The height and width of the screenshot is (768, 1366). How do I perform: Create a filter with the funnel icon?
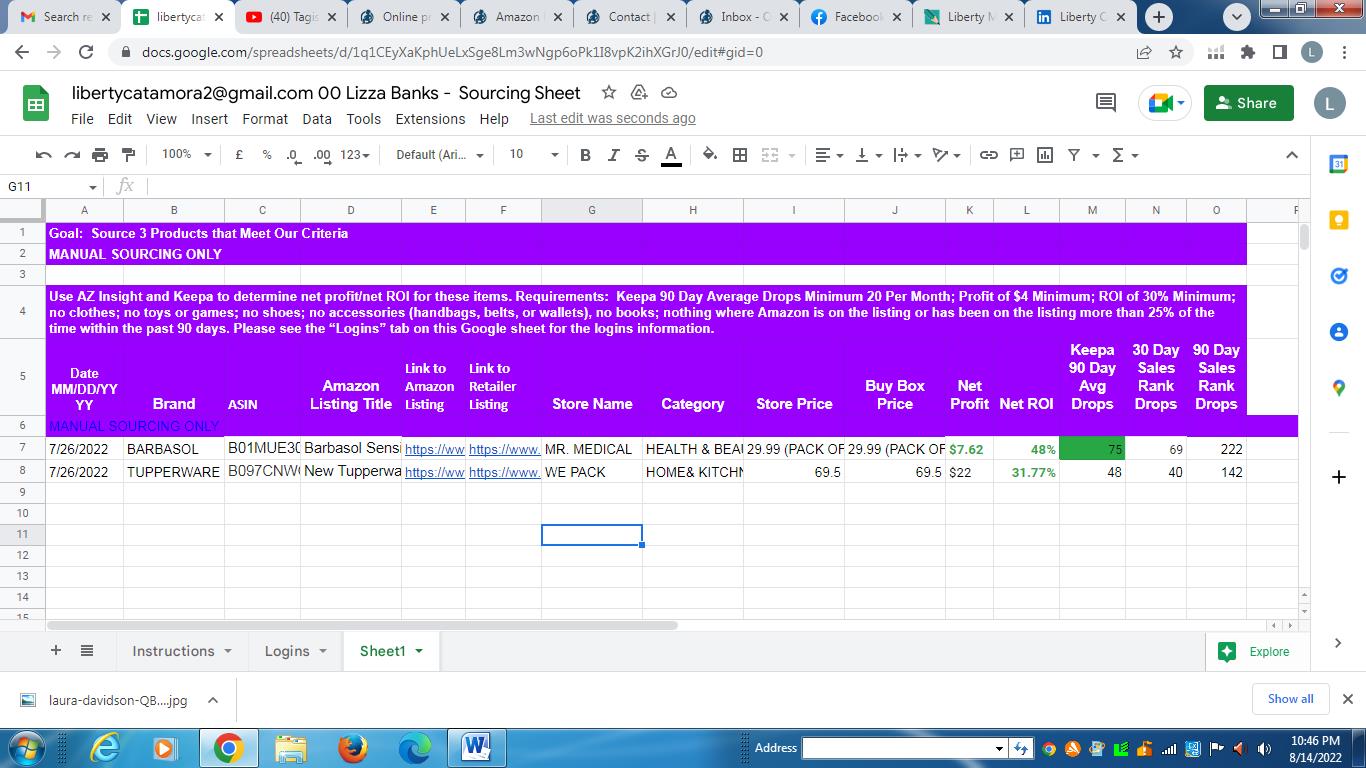coord(1074,155)
